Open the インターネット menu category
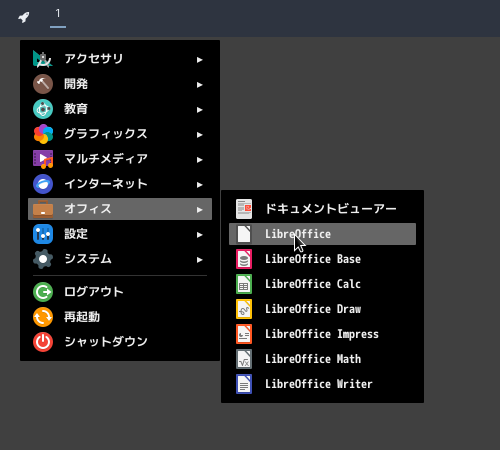 120,184
